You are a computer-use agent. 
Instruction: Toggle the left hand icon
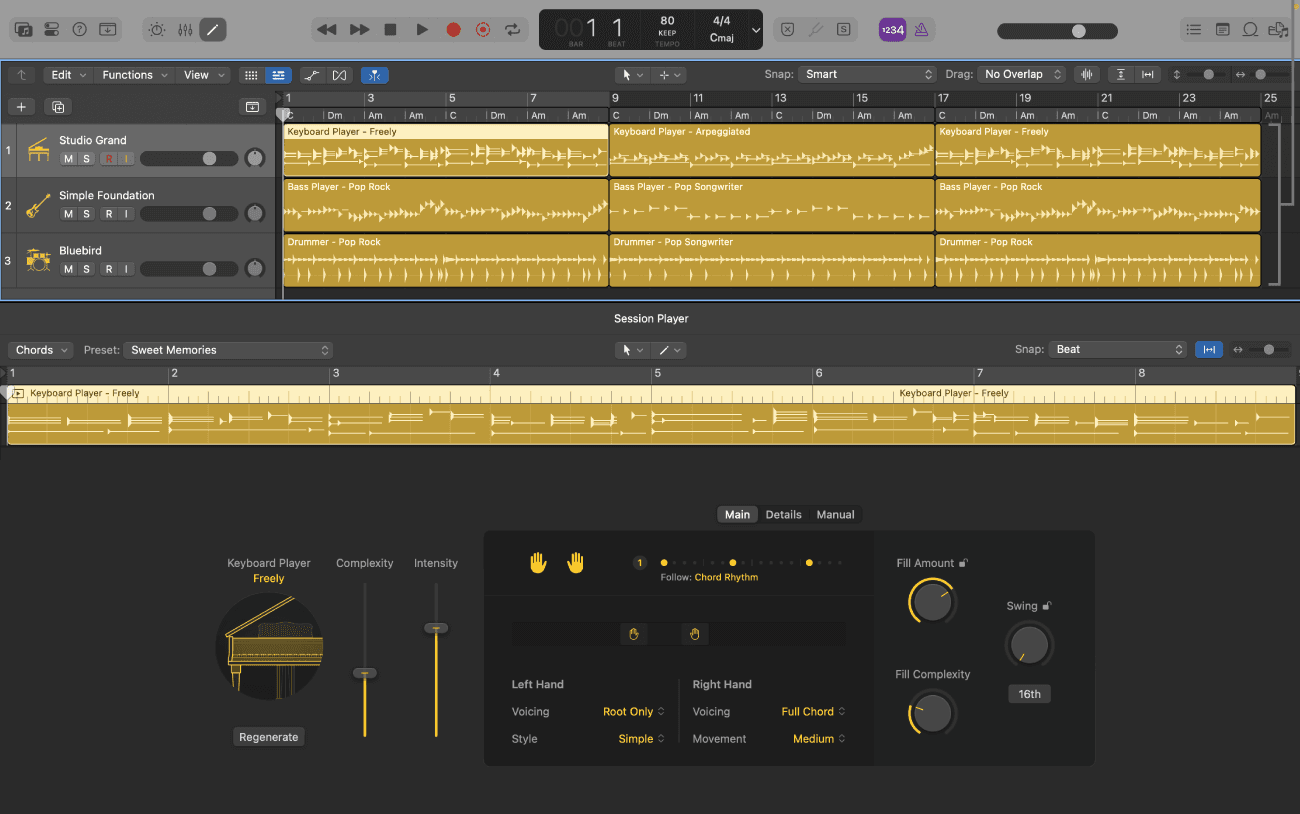tap(538, 563)
